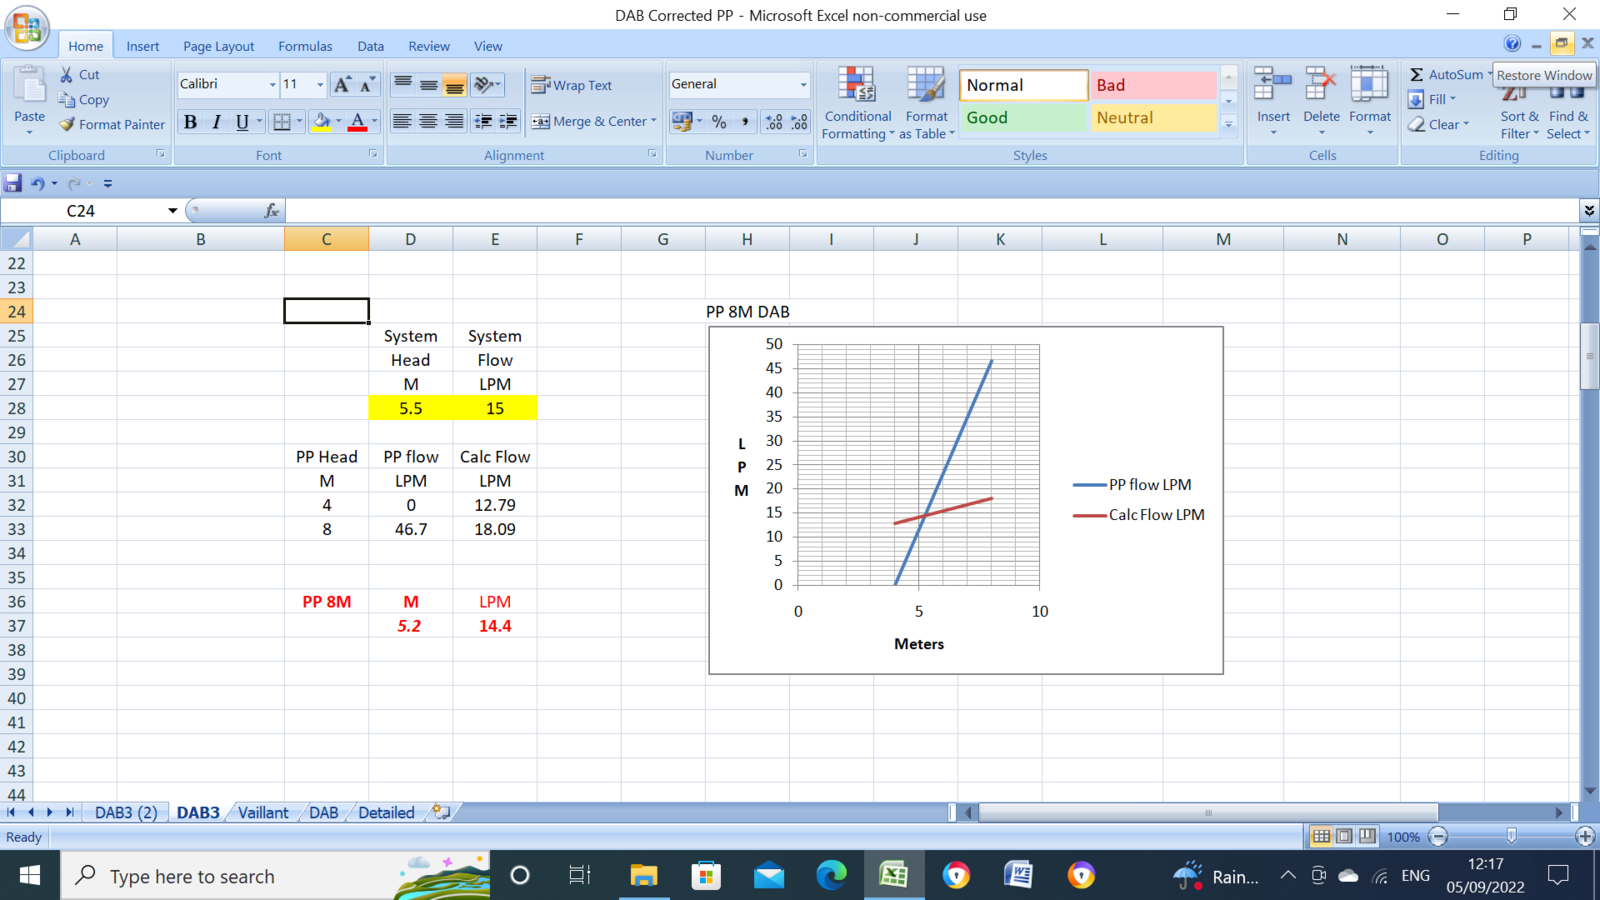The height and width of the screenshot is (900, 1600).
Task: Toggle Wrap Text on selected cell
Action: coord(572,86)
